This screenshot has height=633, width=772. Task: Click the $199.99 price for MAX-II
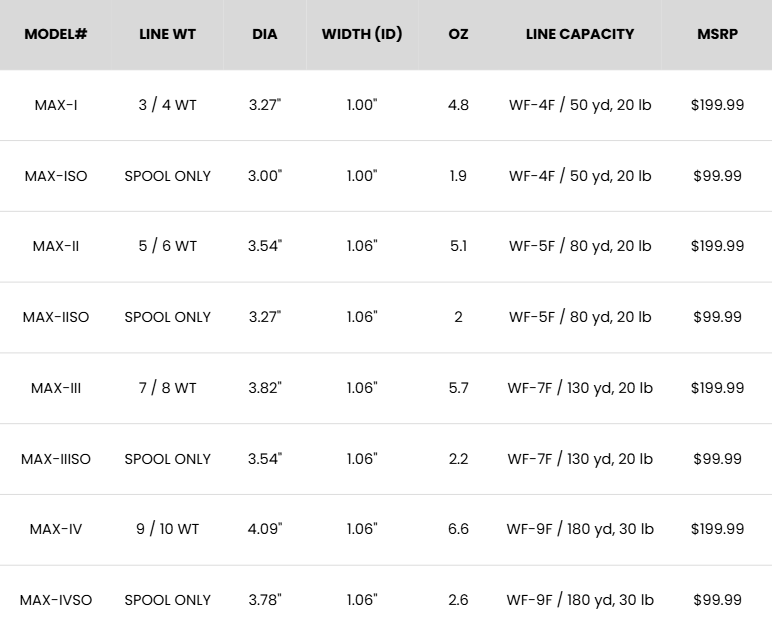click(x=717, y=246)
